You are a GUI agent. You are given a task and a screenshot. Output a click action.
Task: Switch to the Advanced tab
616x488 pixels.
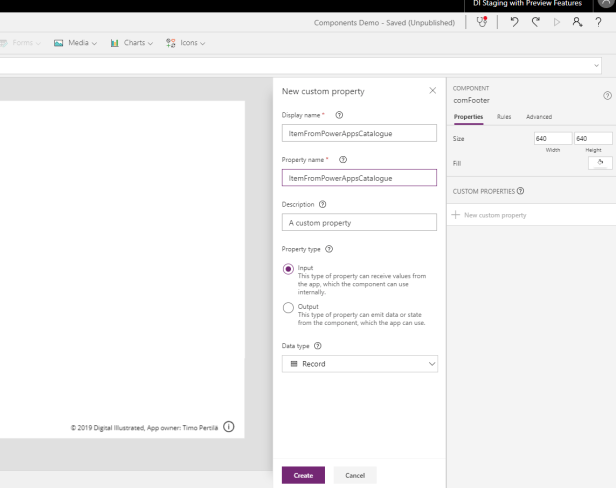pyautogui.click(x=538, y=117)
